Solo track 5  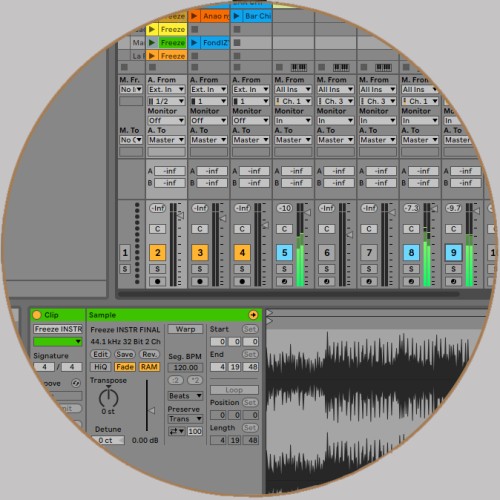point(284,269)
